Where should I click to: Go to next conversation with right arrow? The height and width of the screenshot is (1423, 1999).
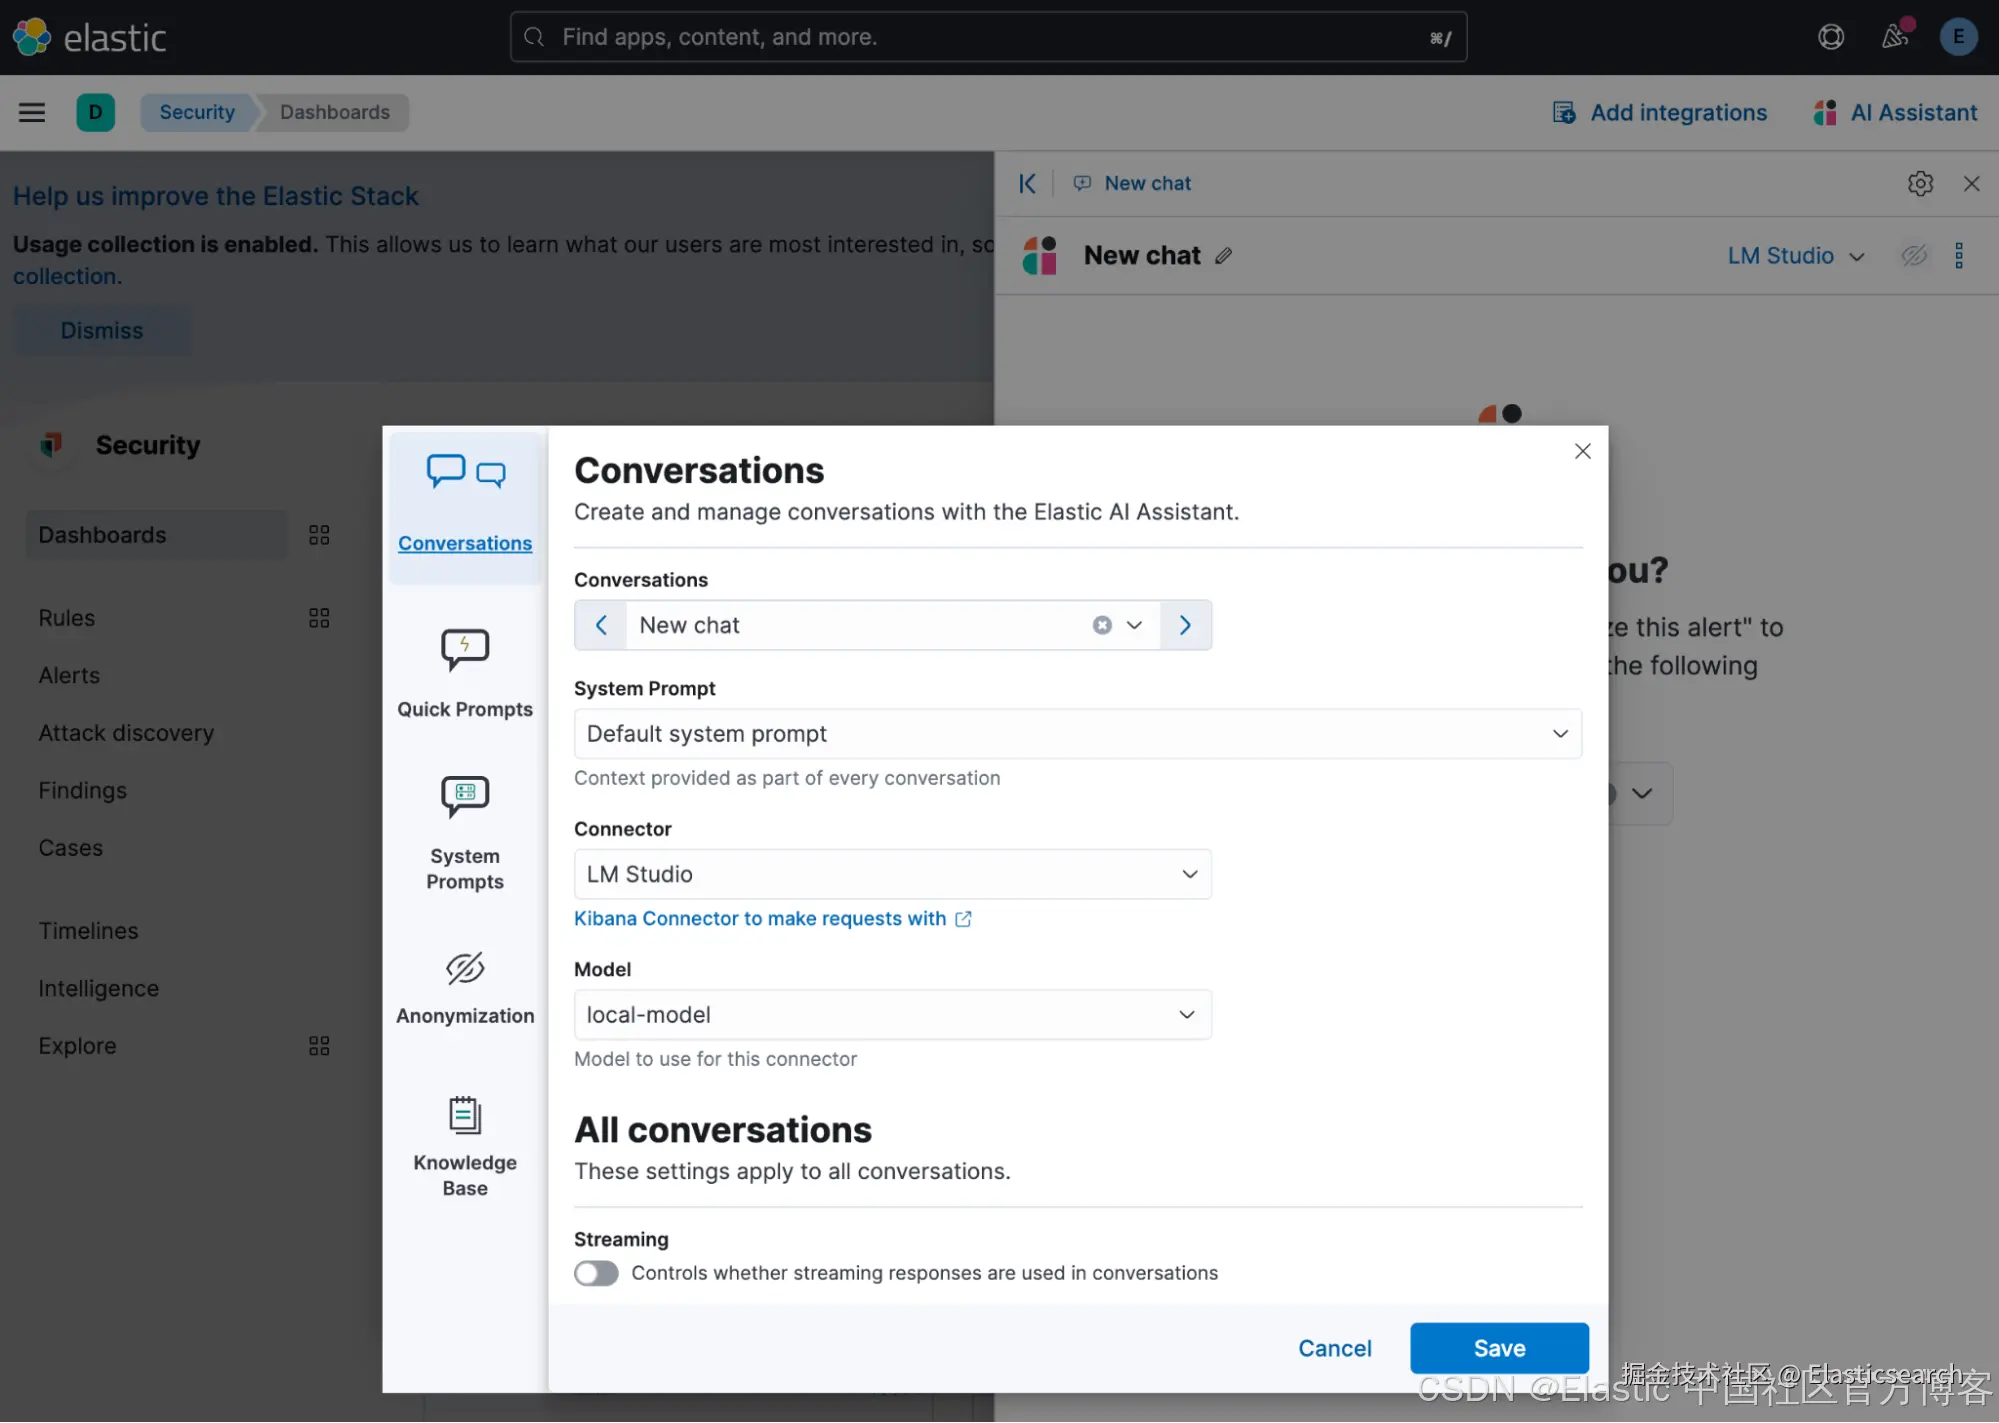coord(1186,625)
